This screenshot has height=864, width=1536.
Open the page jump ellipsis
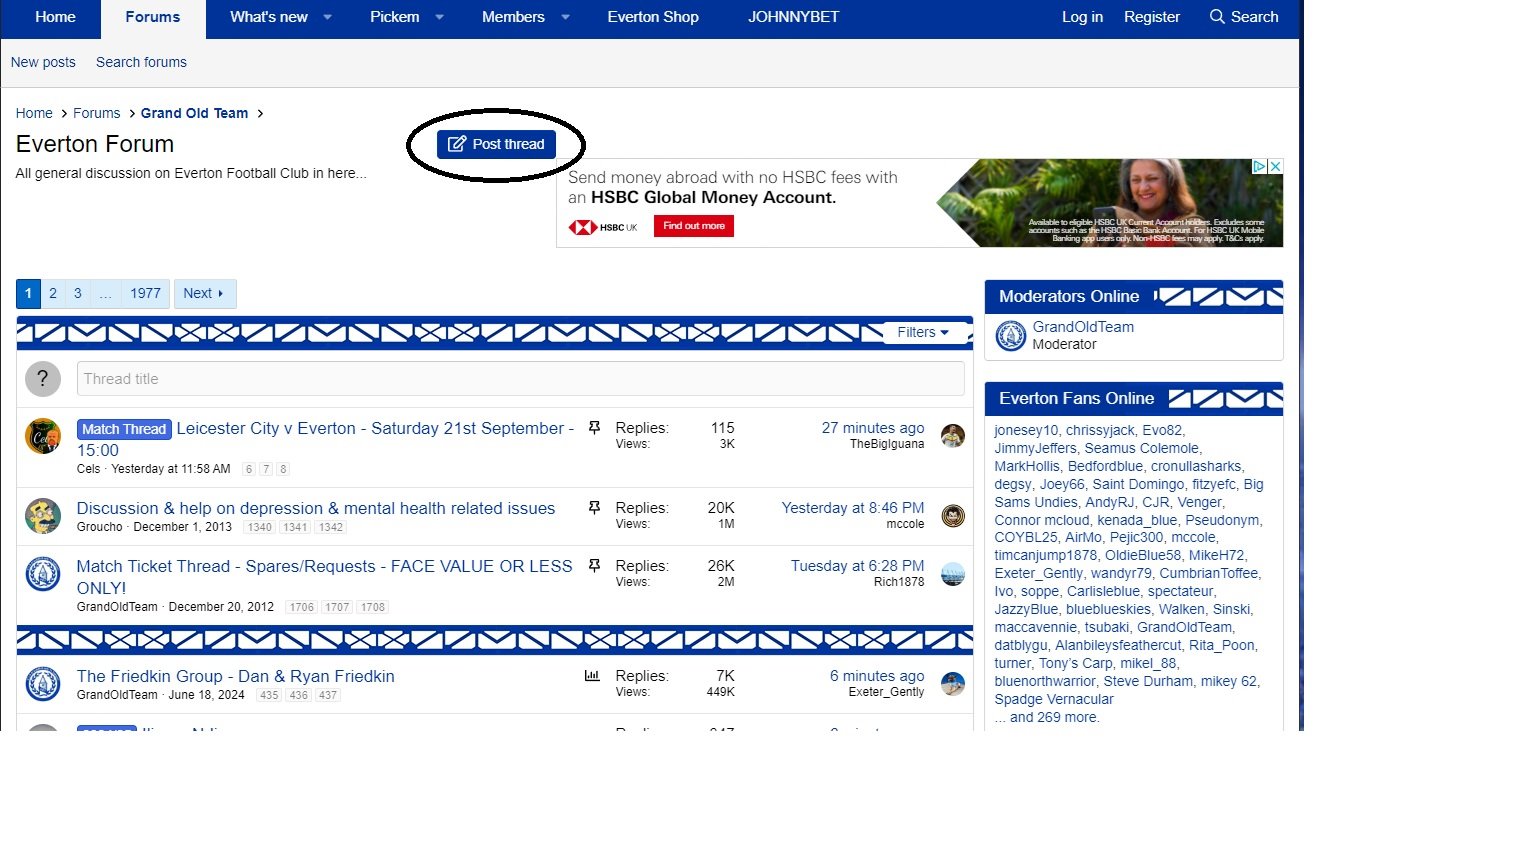[x=105, y=293]
